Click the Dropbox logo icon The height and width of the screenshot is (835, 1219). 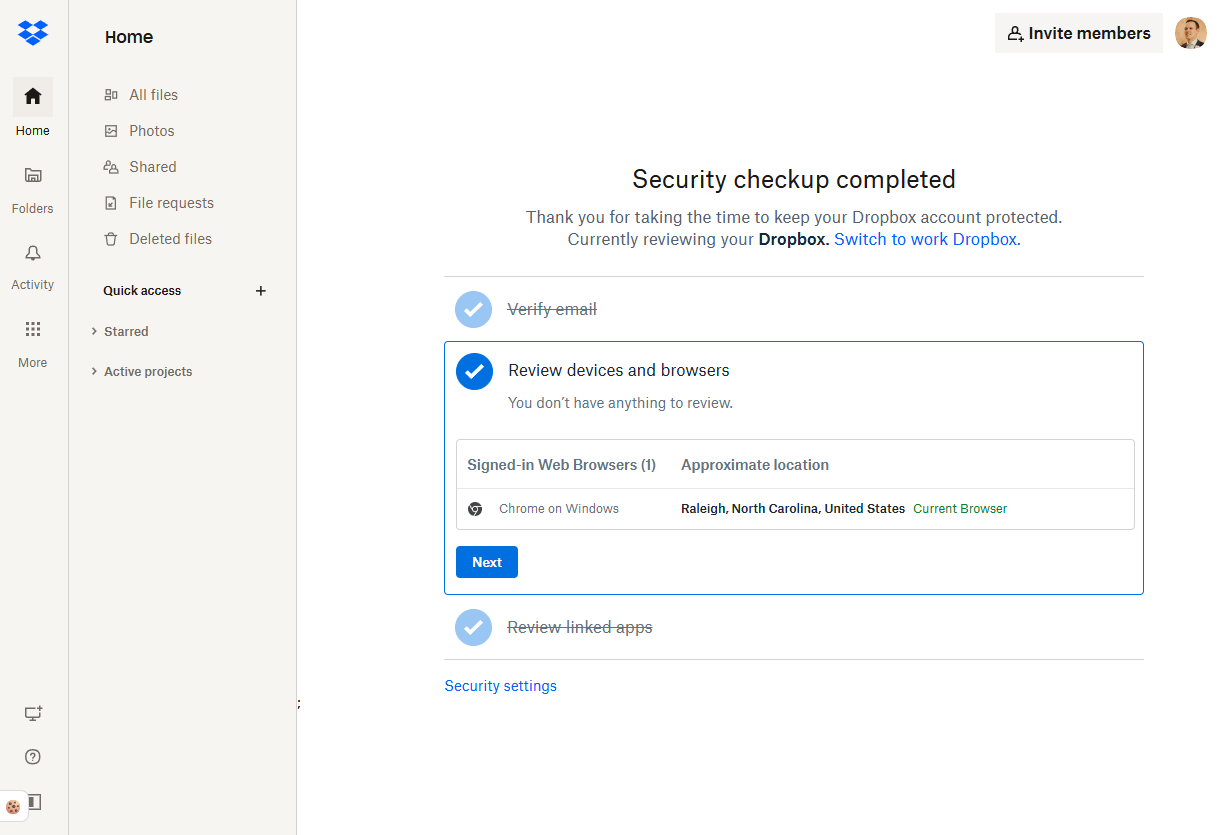pos(33,32)
